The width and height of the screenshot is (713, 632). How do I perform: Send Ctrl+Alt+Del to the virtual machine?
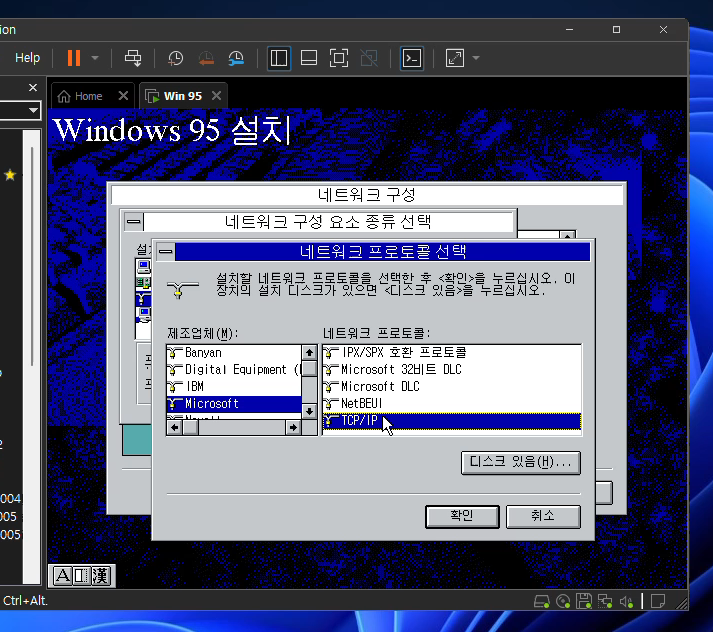(x=133, y=58)
